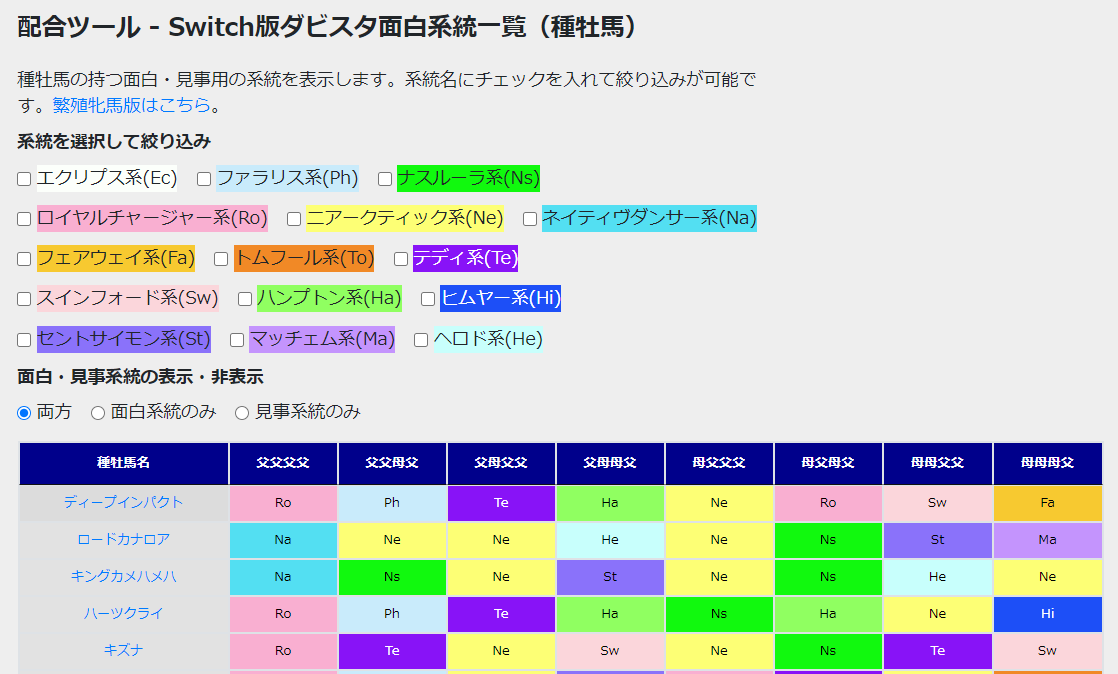Viewport: 1118px width, 674px height.
Task: Click the St cell in ロードカナロア row
Action: (938, 540)
